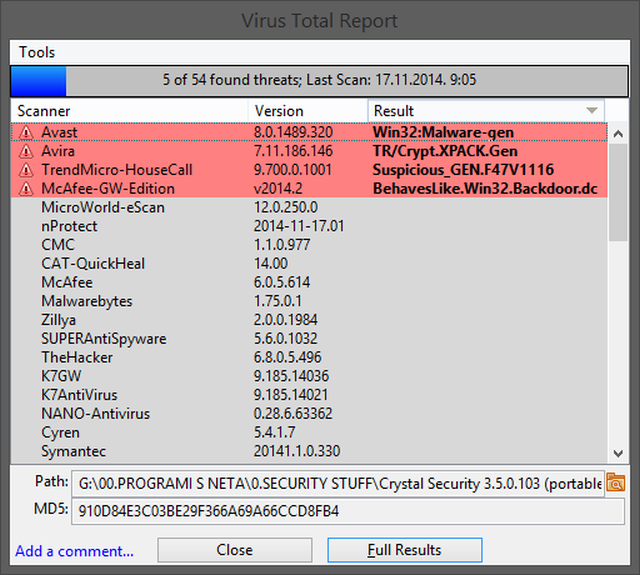Sort by the Version column header
Image resolution: width=640 pixels, height=575 pixels.
pyautogui.click(x=308, y=111)
